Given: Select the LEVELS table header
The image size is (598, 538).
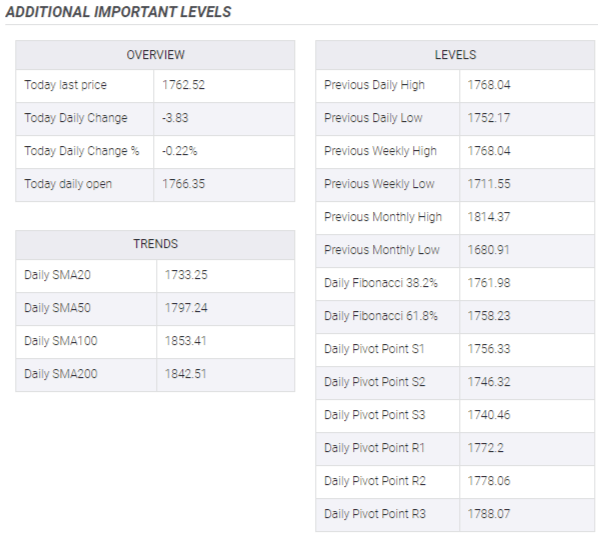Looking at the screenshot, I should [455, 55].
